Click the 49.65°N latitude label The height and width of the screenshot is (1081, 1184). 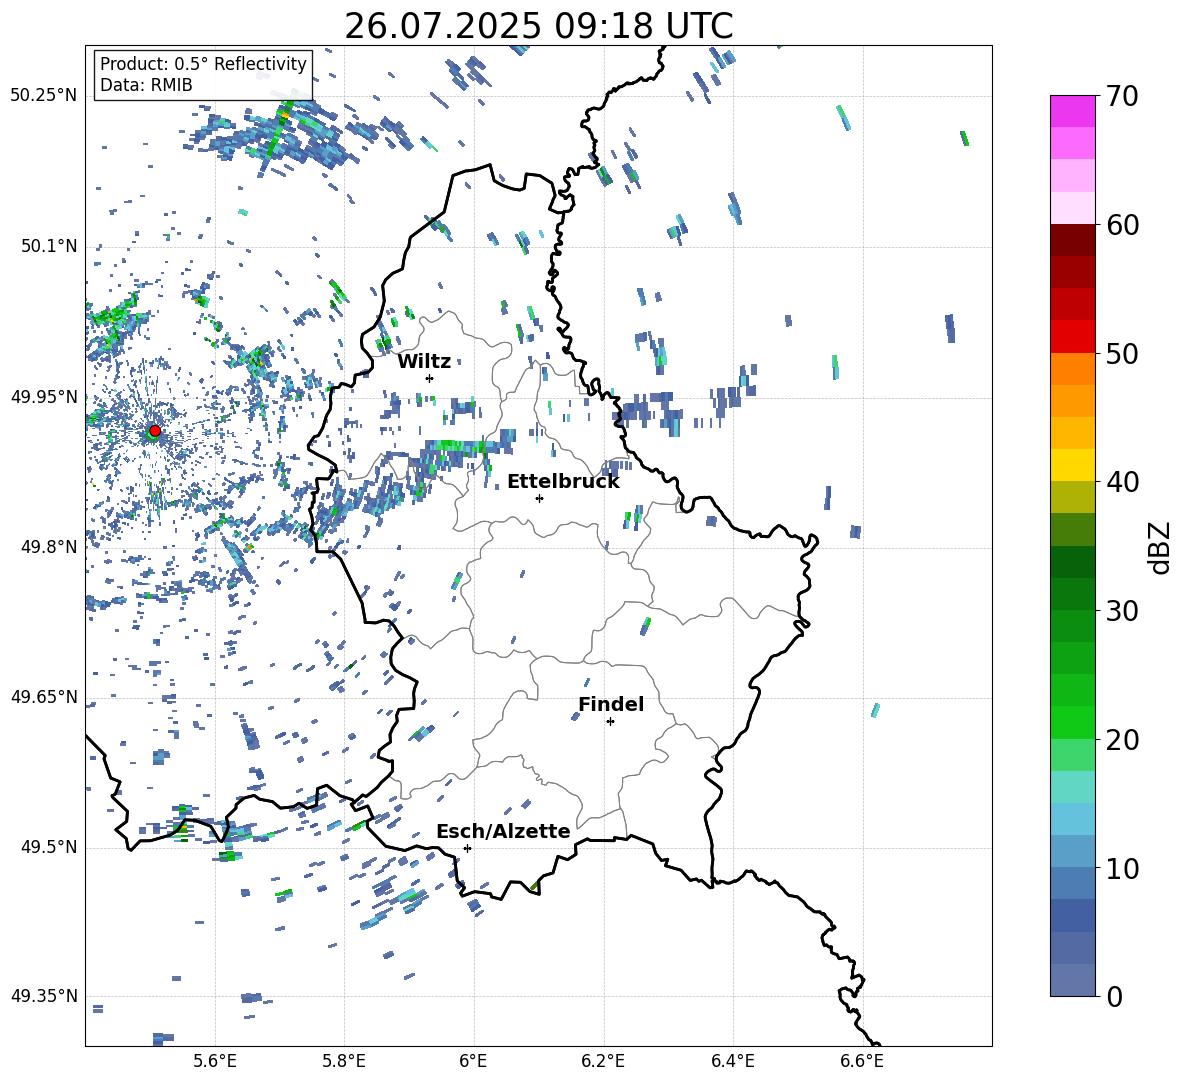[x=44, y=696]
